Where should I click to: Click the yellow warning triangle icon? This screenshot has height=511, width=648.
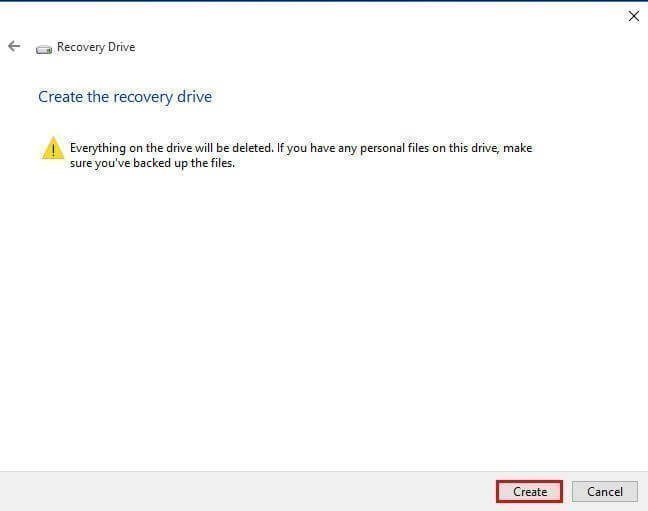click(x=53, y=148)
